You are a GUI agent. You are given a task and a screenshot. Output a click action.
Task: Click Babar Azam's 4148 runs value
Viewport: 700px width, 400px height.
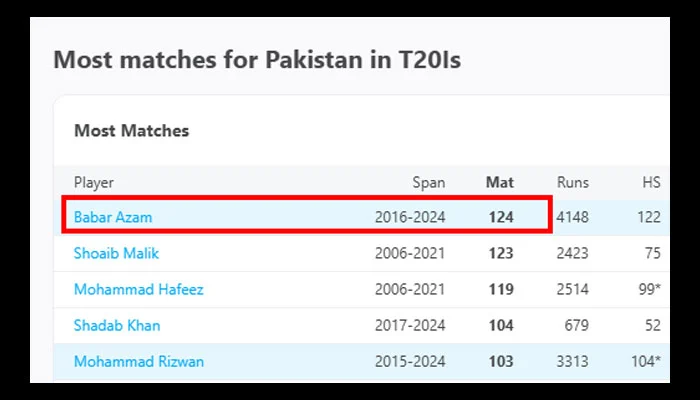(x=573, y=217)
